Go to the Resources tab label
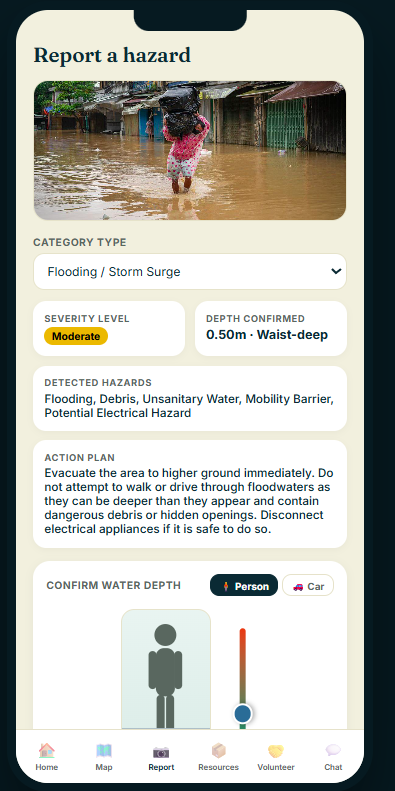 click(218, 767)
